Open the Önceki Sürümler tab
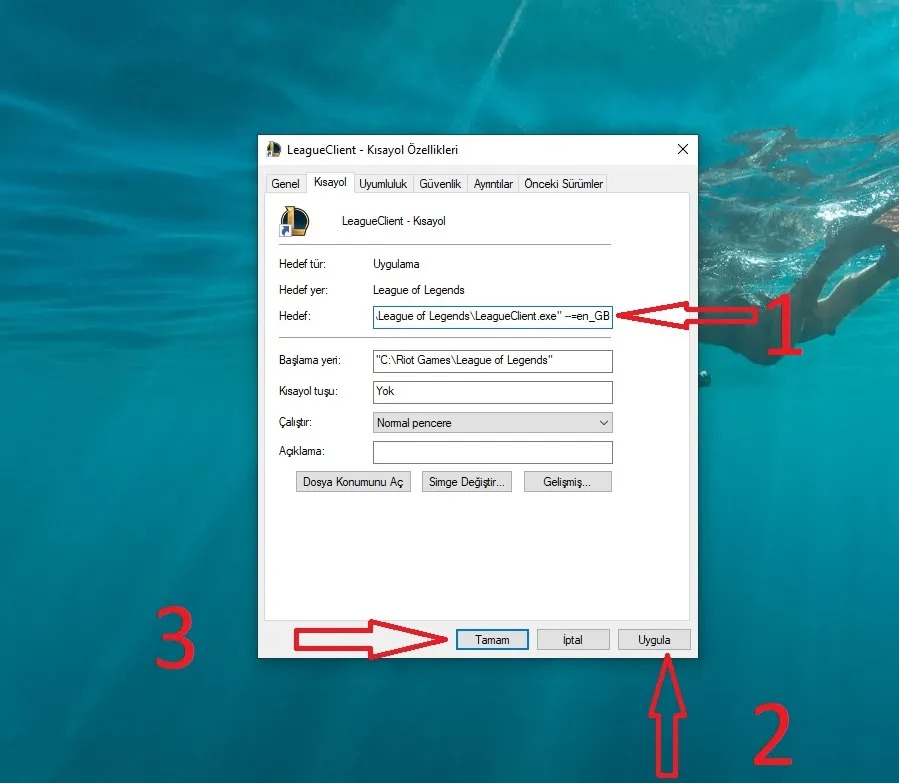899x783 pixels. 563,183
